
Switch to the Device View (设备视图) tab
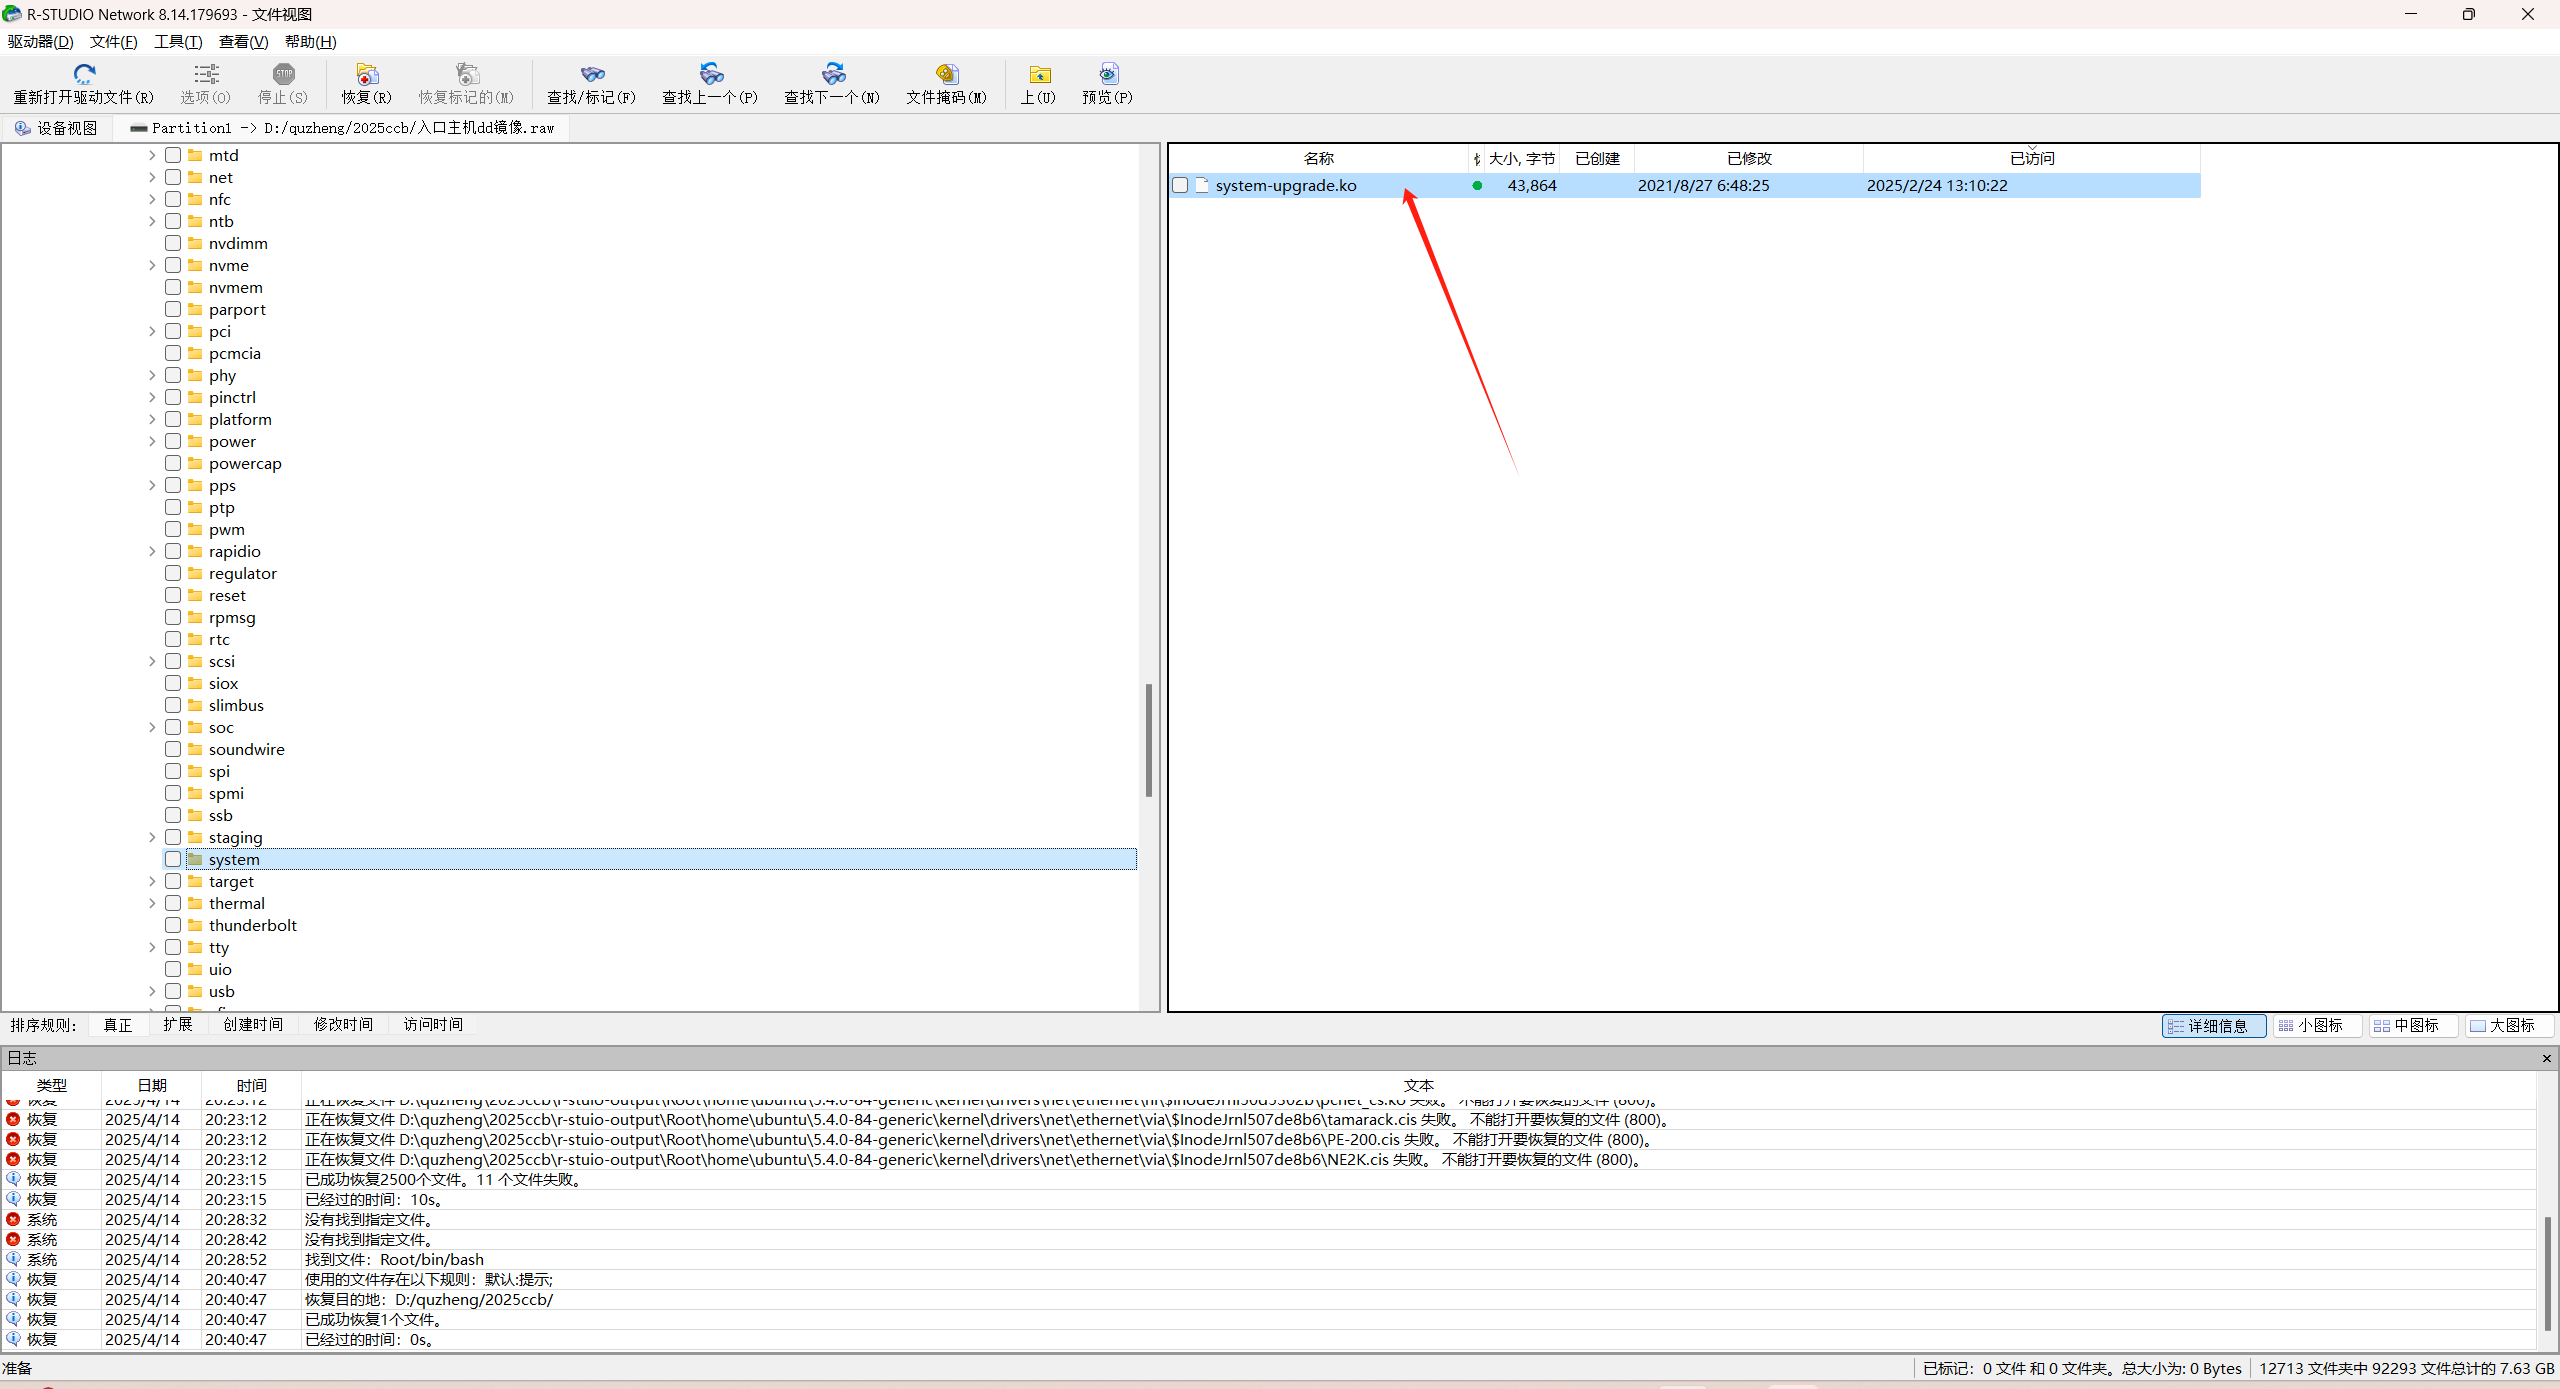(57, 128)
